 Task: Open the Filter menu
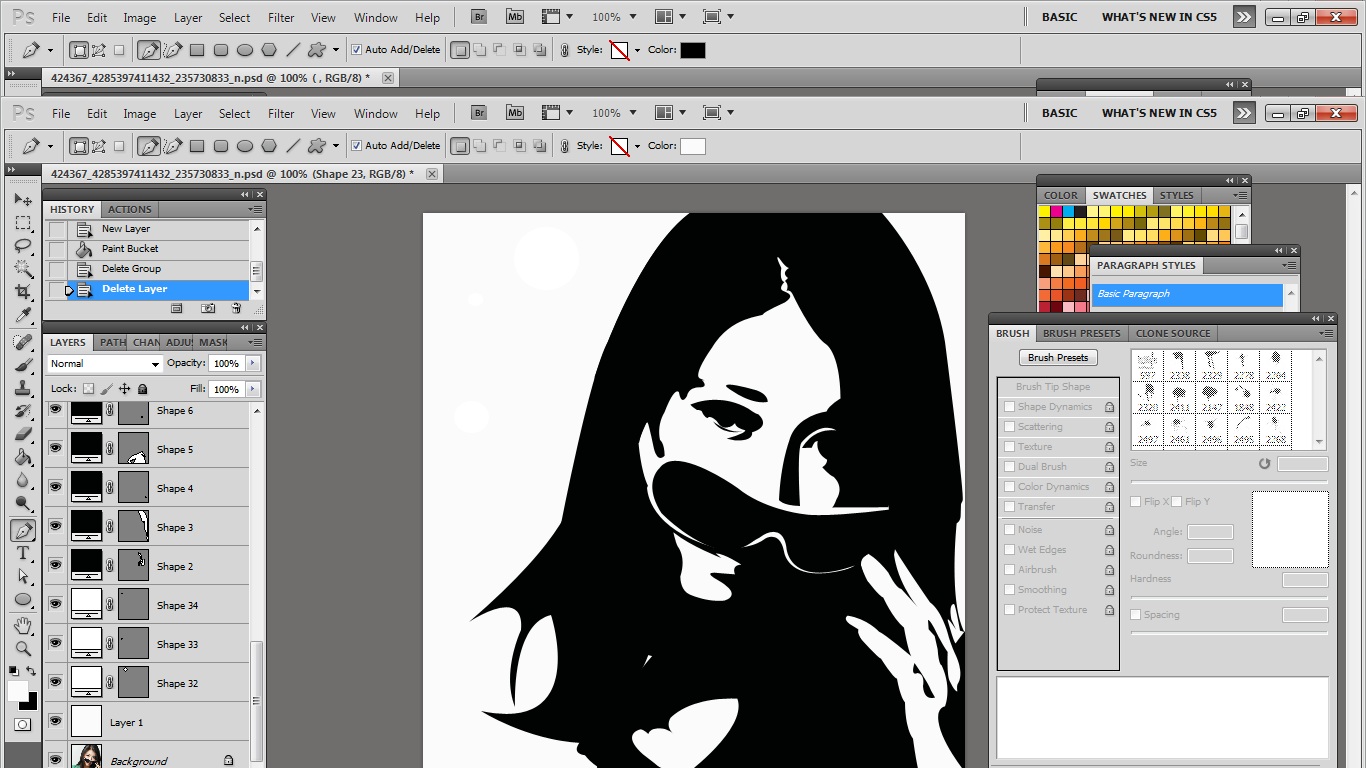281,113
